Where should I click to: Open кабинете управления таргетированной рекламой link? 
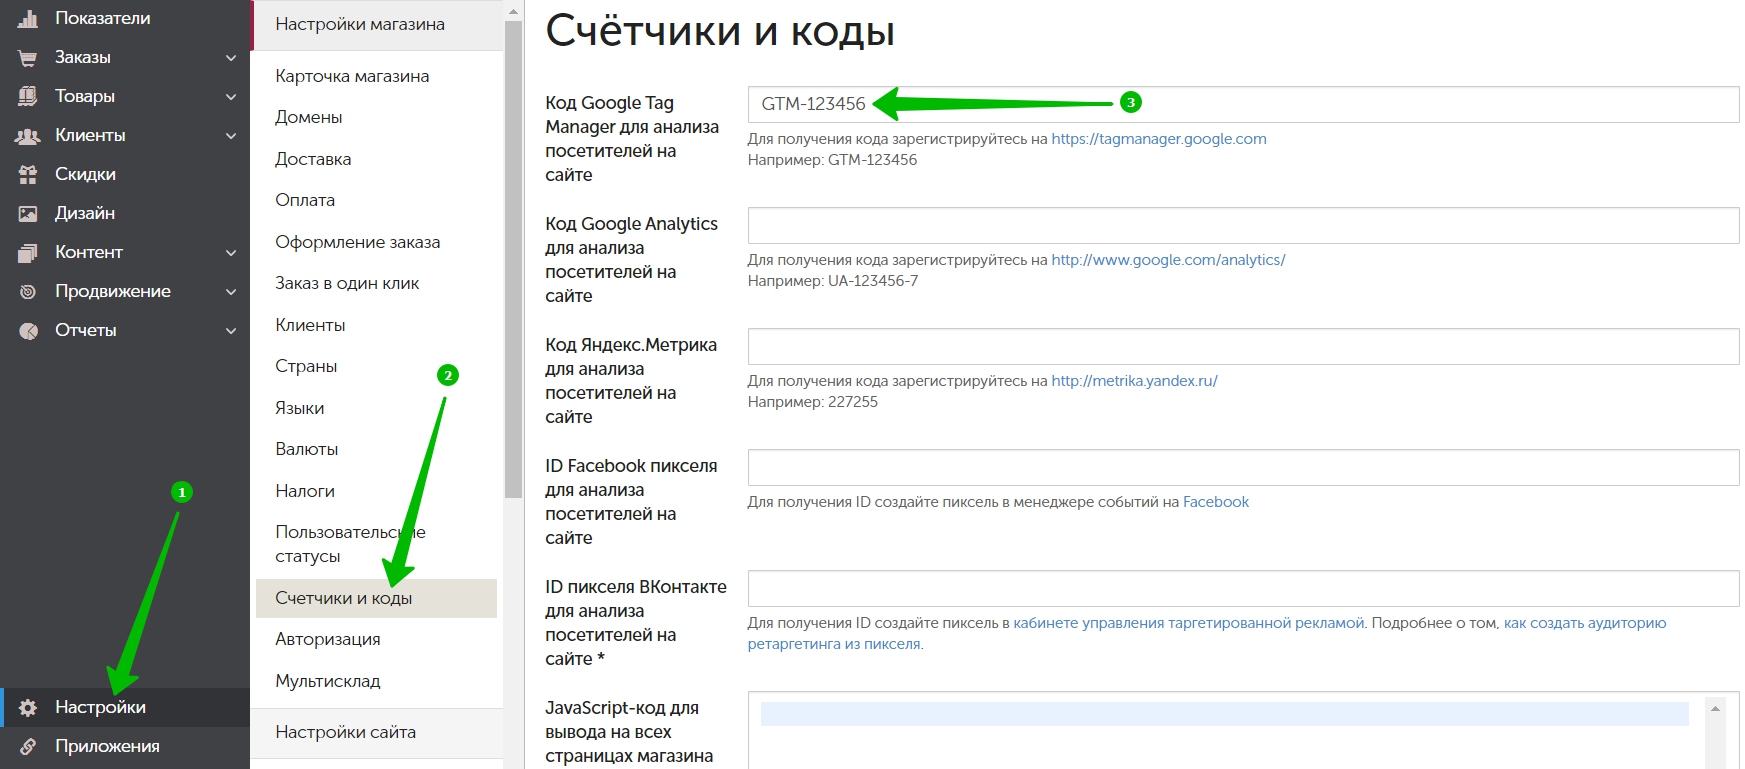(1189, 623)
